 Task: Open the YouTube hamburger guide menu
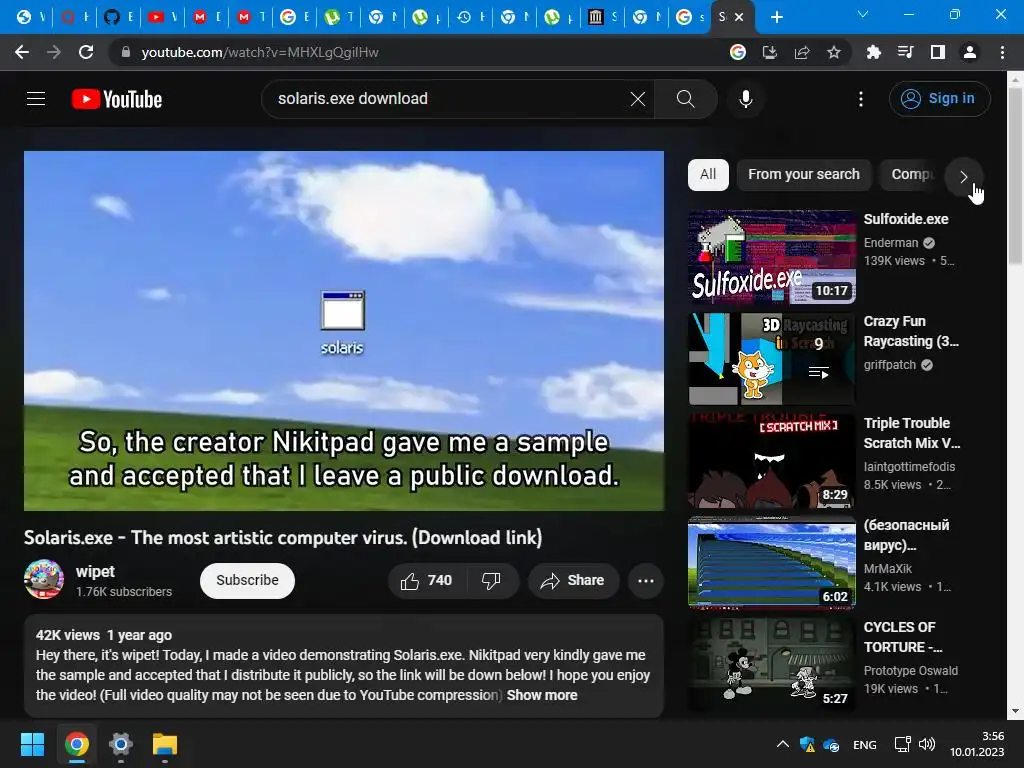(x=36, y=99)
